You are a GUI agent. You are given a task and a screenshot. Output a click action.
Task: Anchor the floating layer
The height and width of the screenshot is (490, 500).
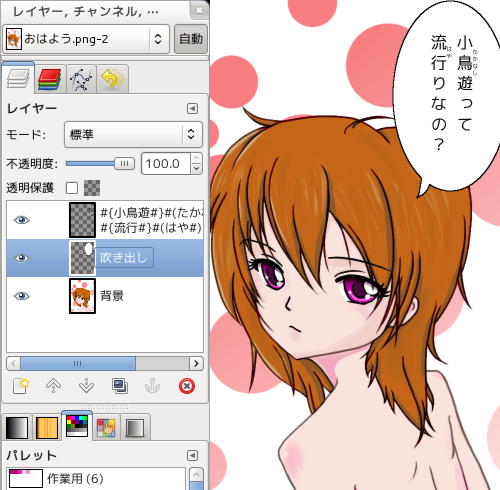click(x=152, y=386)
